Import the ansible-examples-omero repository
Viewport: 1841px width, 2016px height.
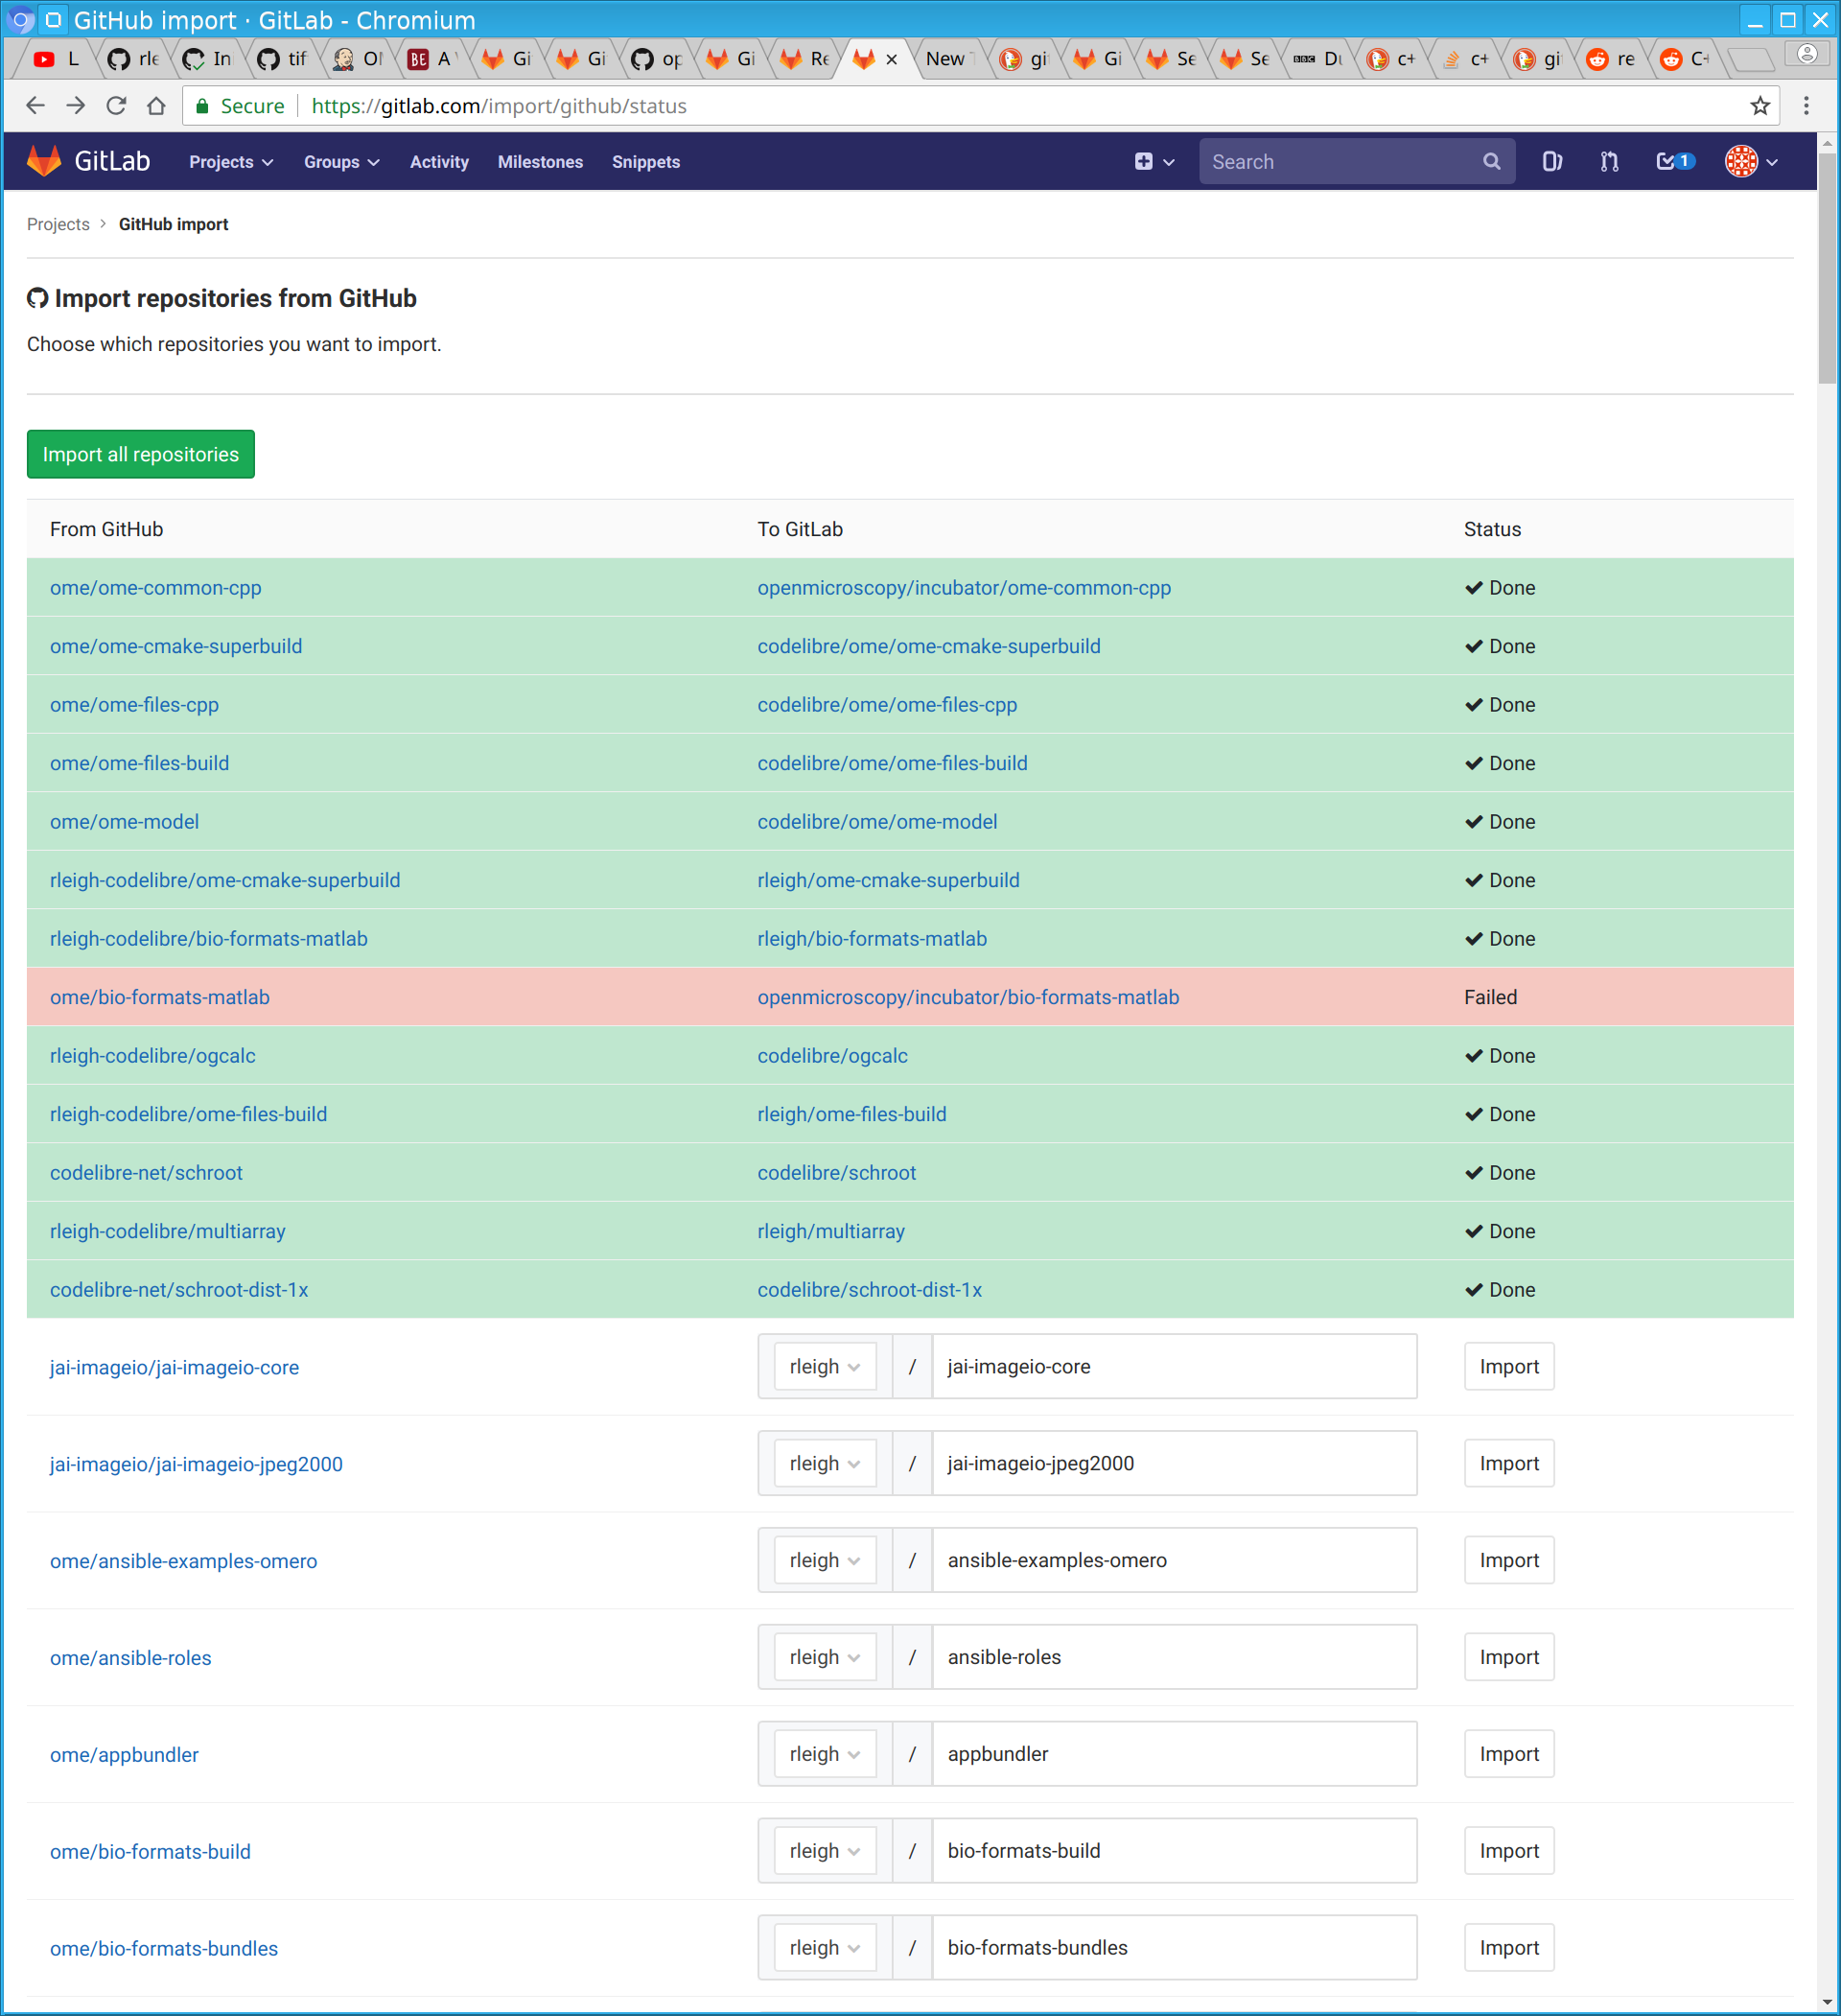[x=1509, y=1560]
